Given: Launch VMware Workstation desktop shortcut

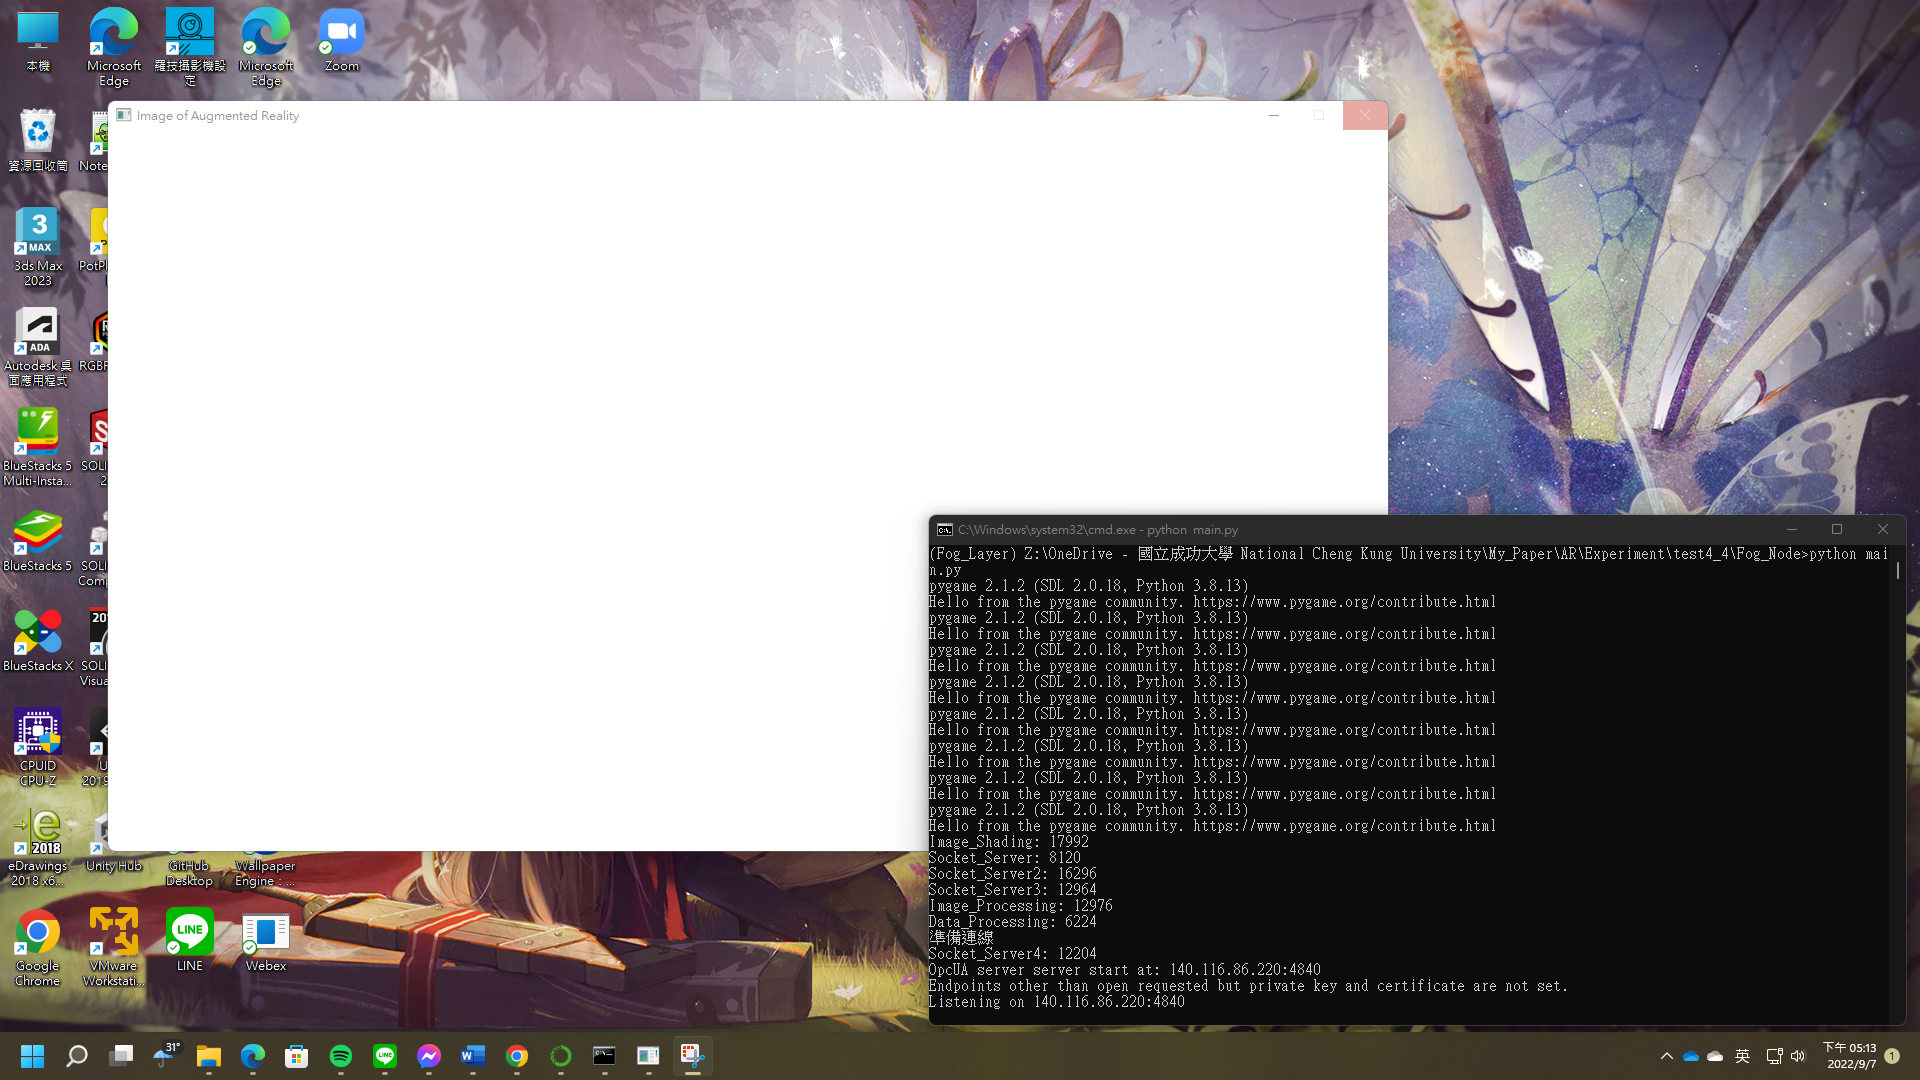Looking at the screenshot, I should (x=113, y=947).
